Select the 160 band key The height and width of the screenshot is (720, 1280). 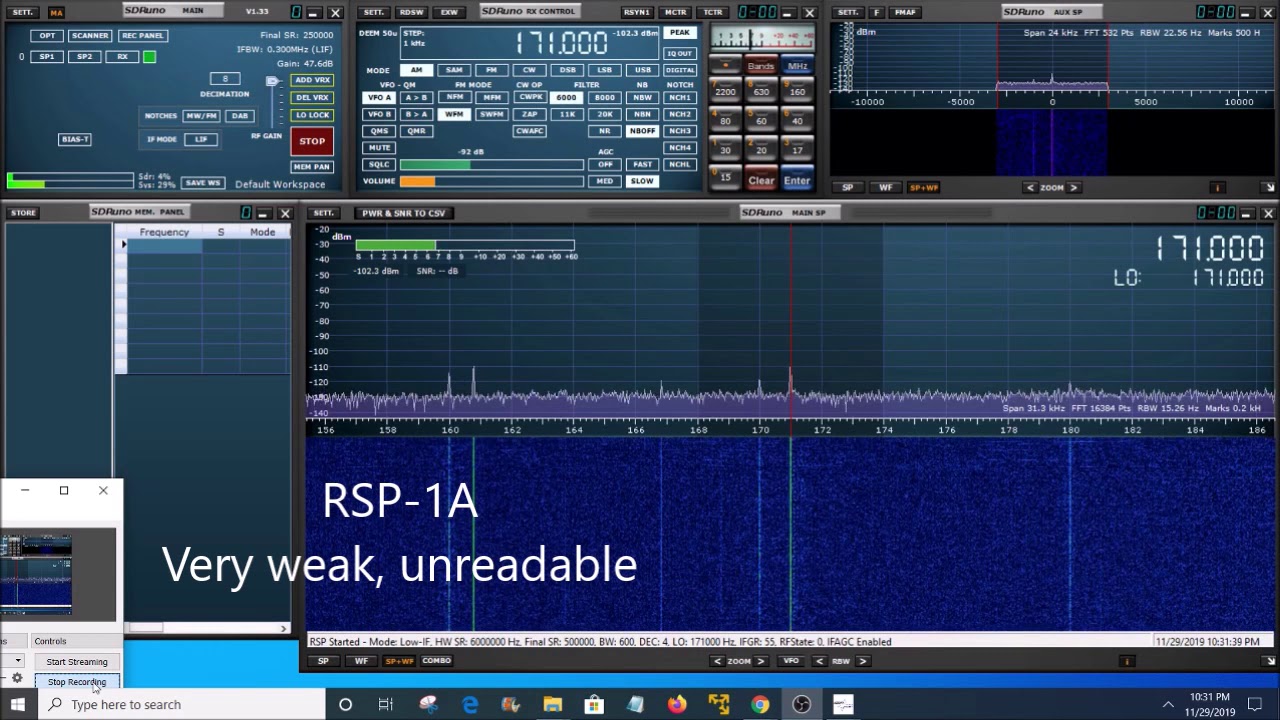(x=797, y=92)
